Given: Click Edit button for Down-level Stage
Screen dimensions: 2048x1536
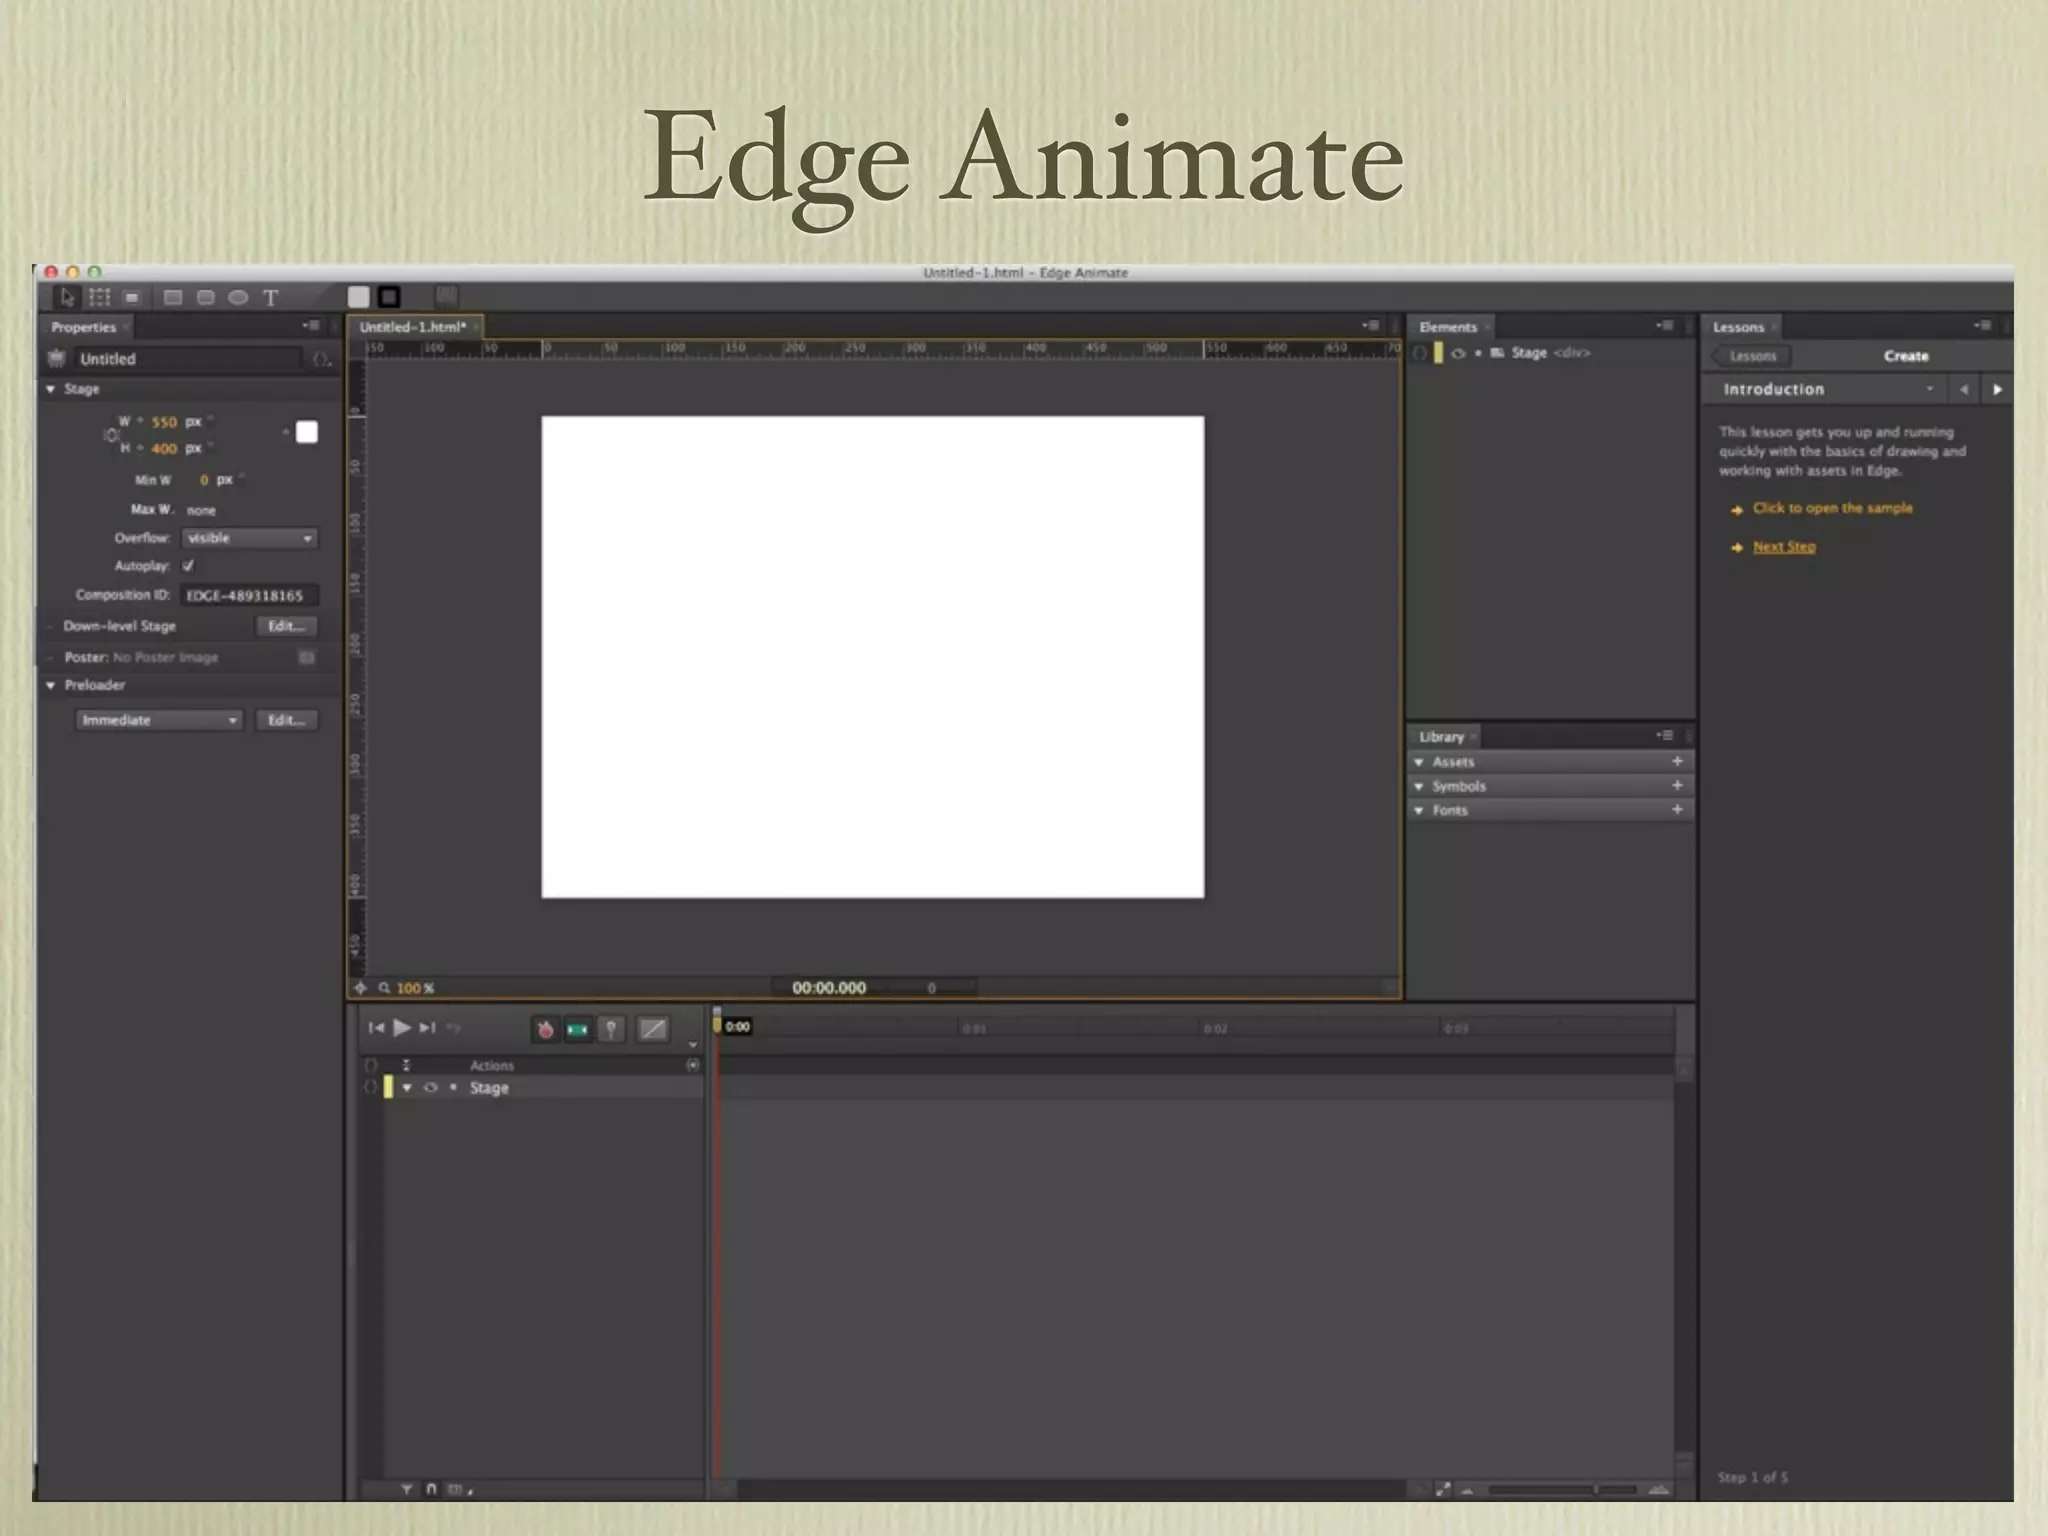Looking at the screenshot, I should click(x=286, y=626).
